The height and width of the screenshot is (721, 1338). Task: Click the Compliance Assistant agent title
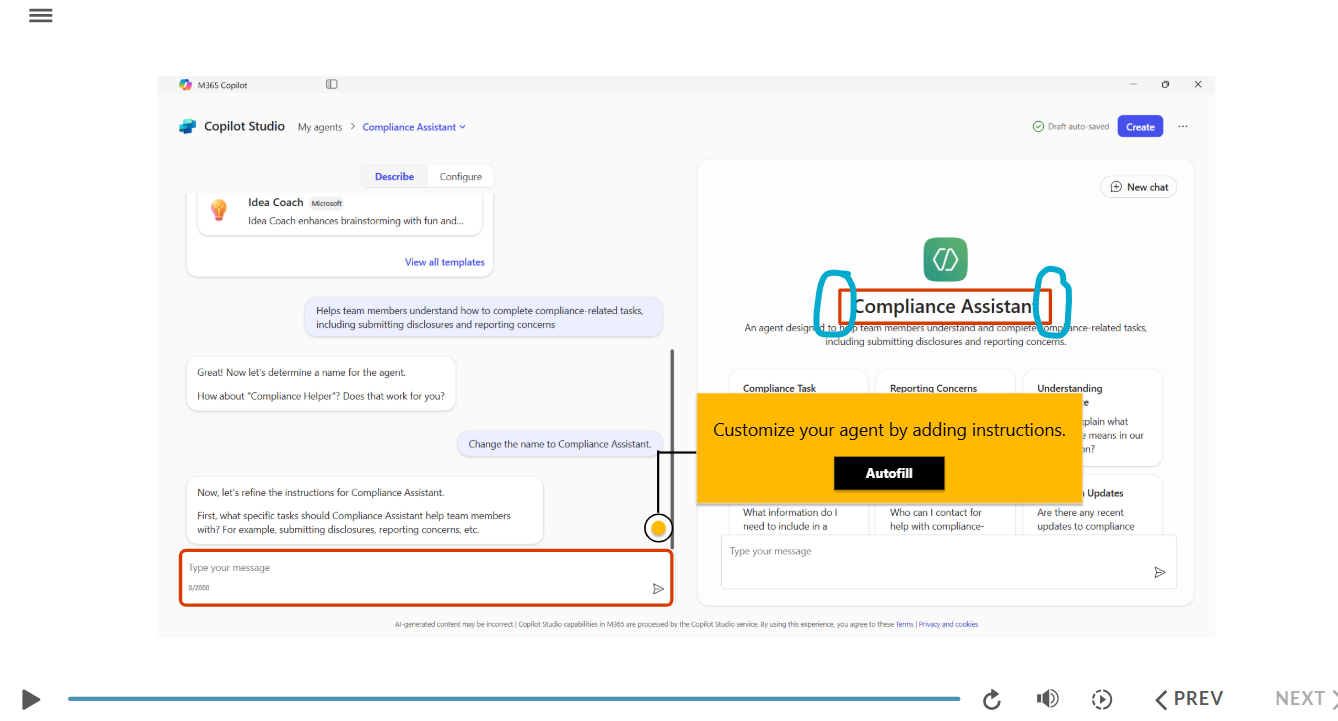tap(944, 307)
